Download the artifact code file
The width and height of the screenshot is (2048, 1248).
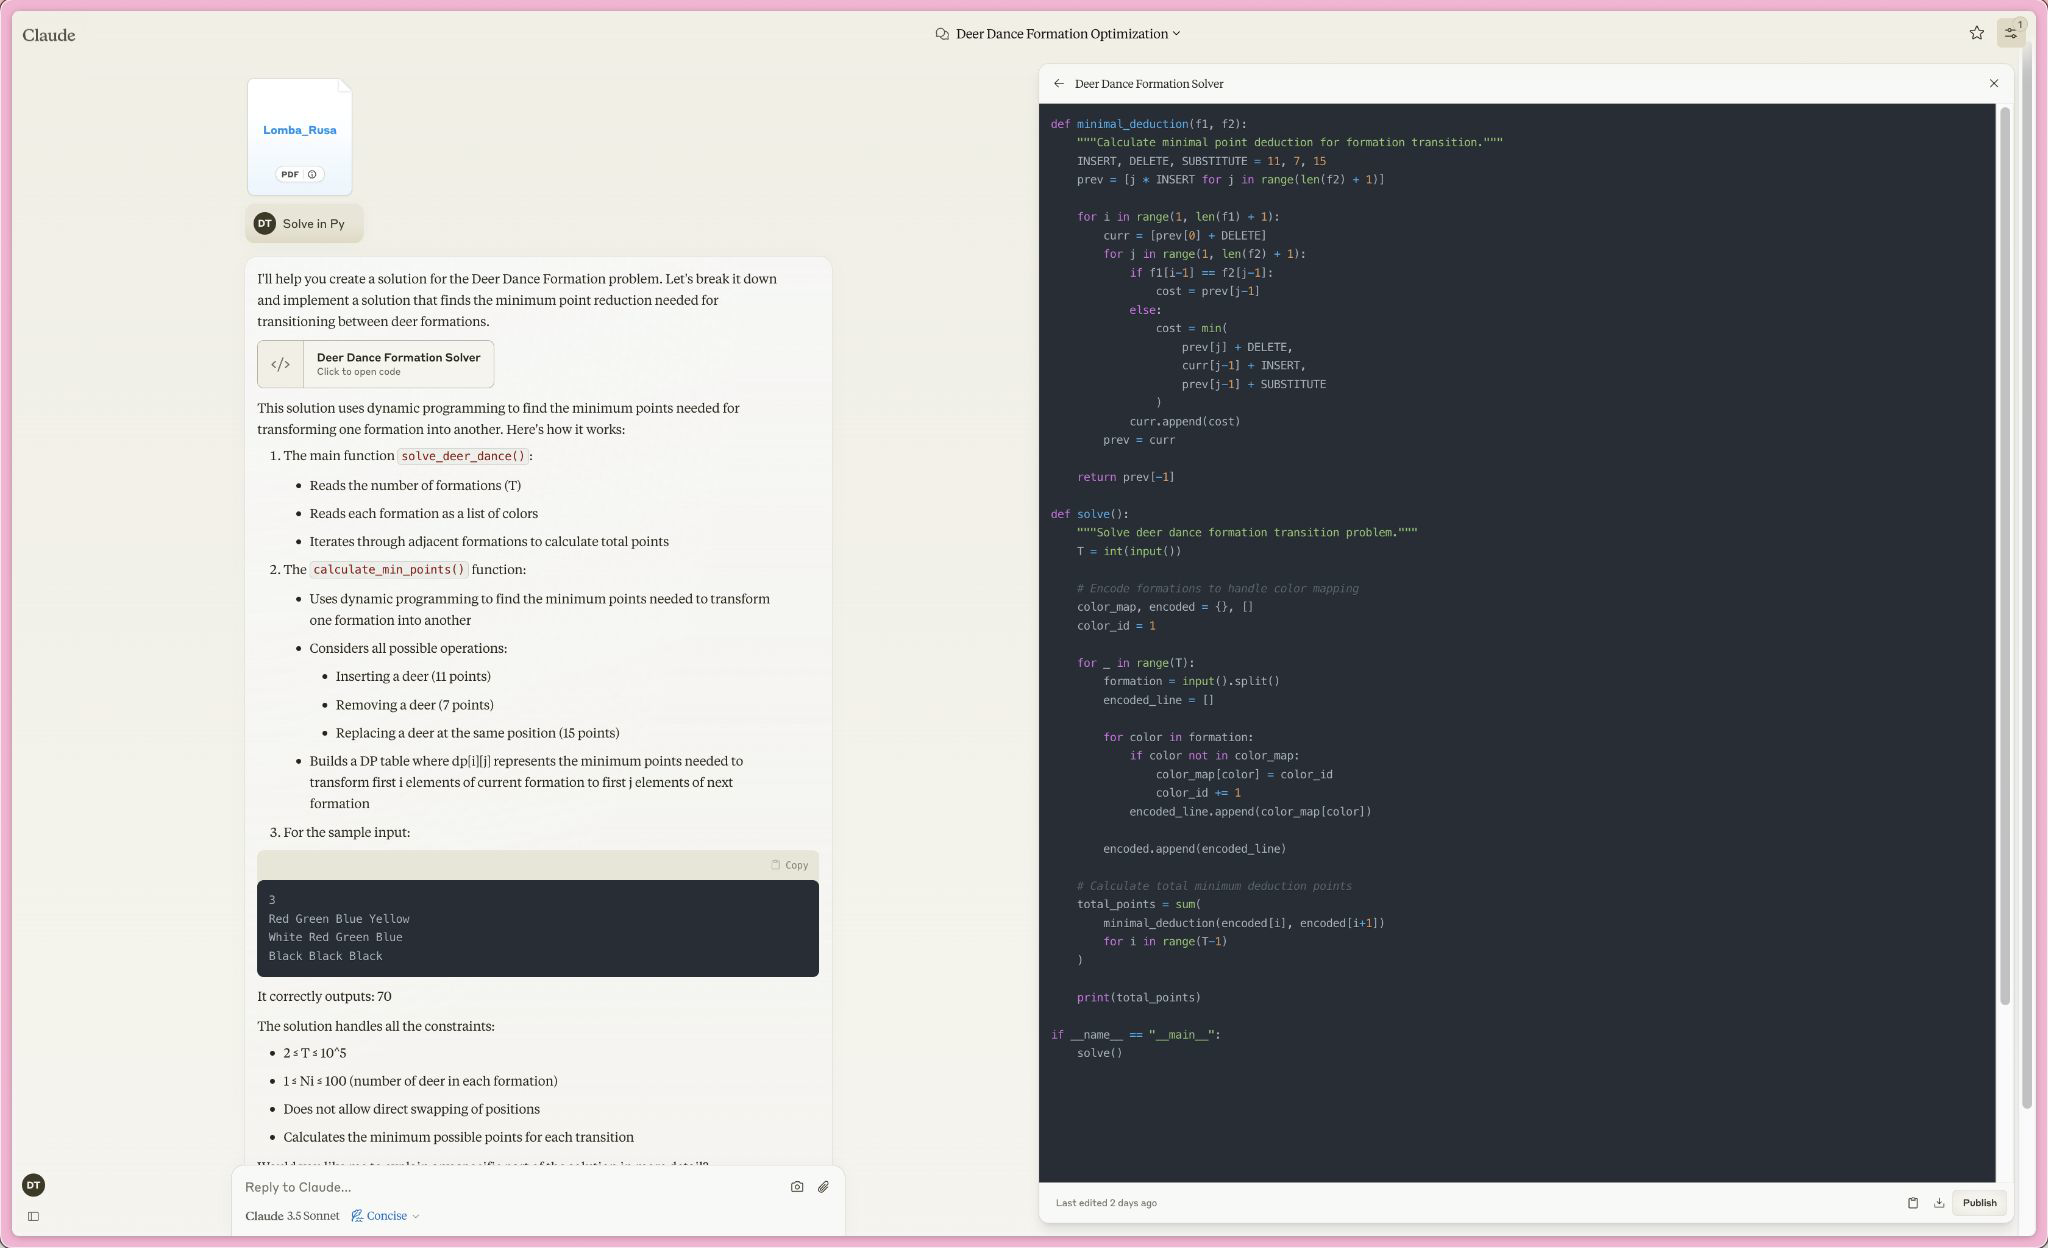click(1938, 1203)
